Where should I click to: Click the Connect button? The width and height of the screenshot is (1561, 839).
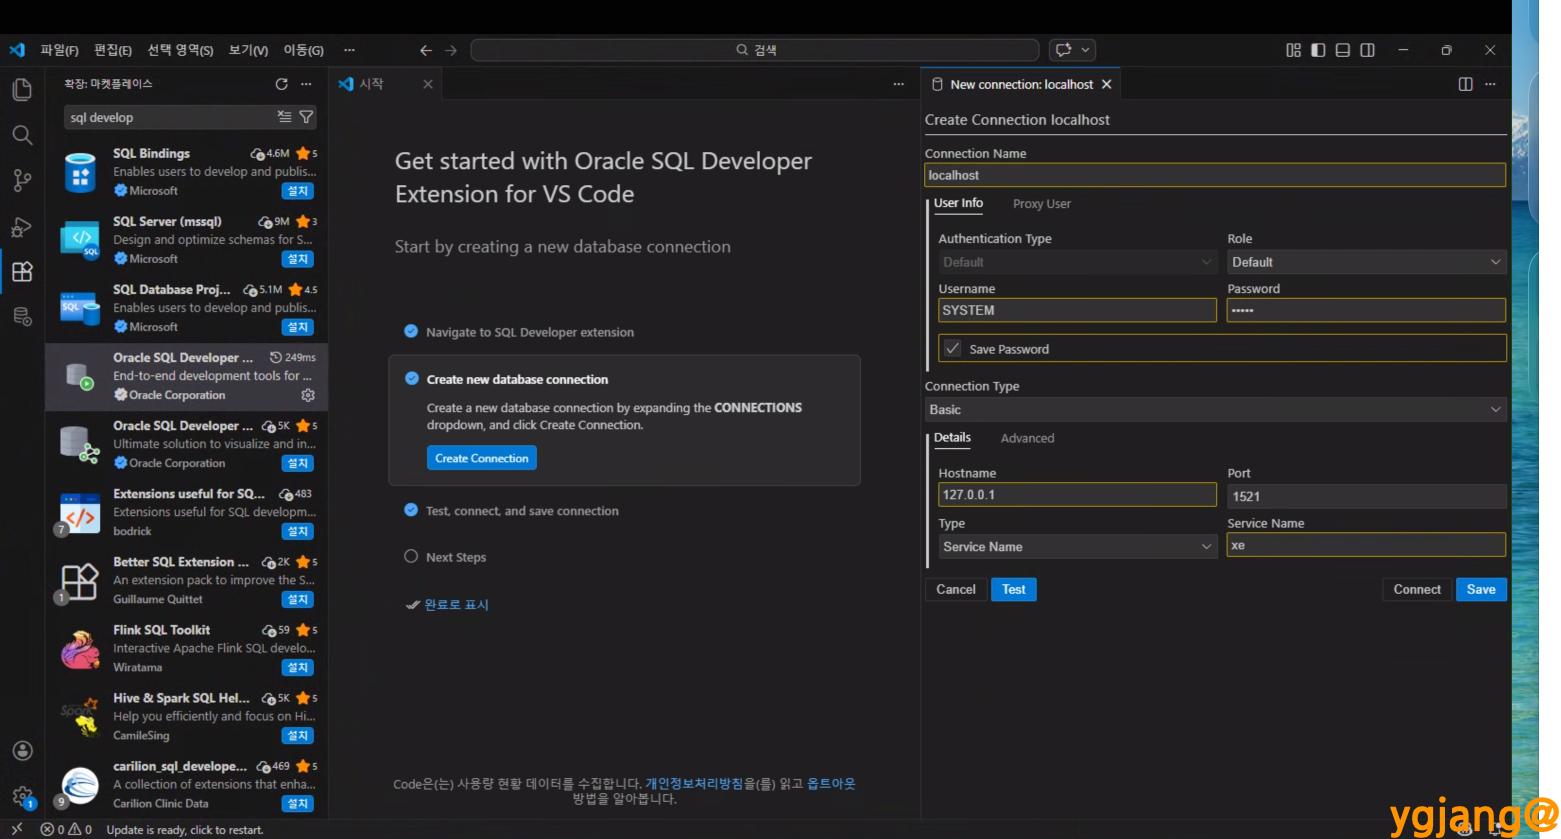pos(1417,589)
